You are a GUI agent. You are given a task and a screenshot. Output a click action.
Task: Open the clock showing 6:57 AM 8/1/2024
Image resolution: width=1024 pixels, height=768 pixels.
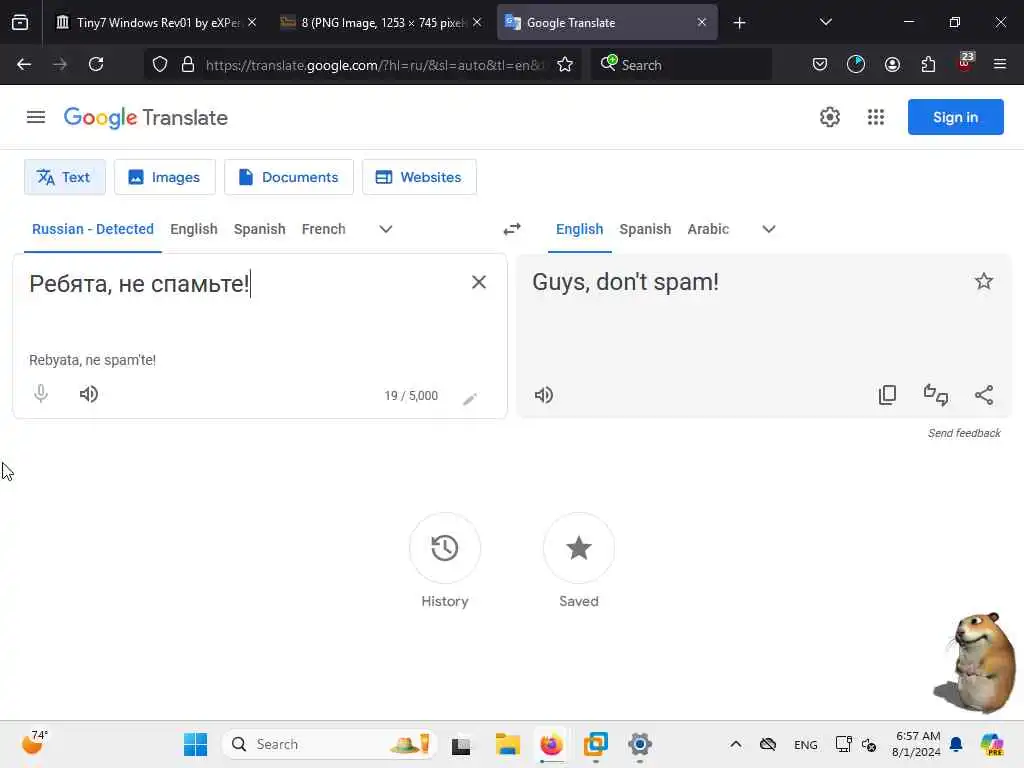[x=917, y=744]
